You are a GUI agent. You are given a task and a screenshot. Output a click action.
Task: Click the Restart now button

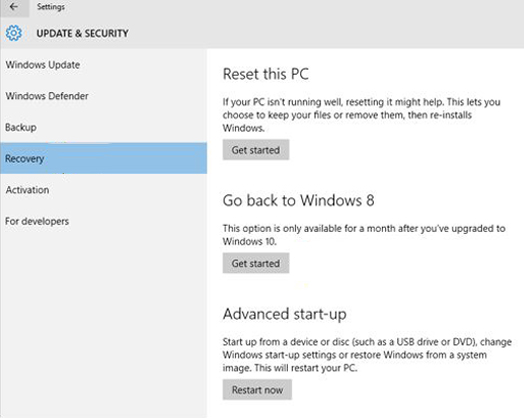(x=257, y=390)
